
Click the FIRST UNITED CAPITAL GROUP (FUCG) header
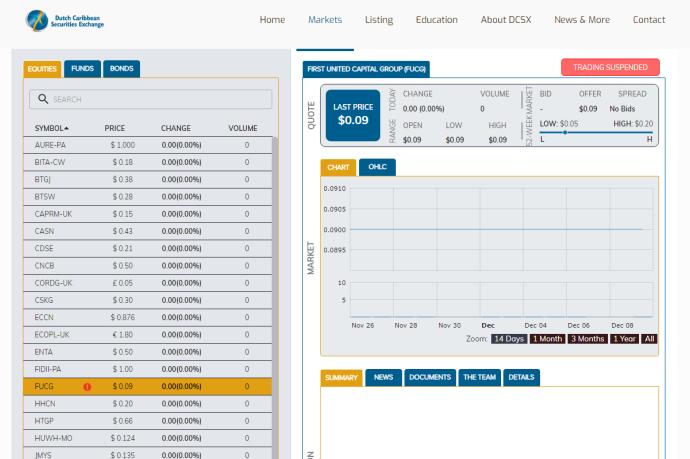[366, 69]
